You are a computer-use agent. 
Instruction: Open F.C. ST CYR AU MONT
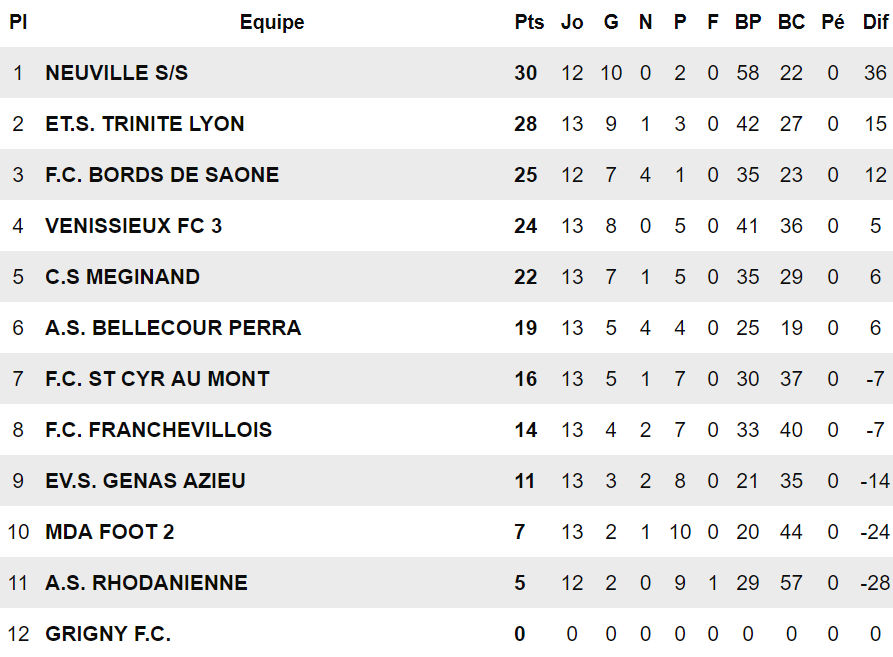coord(157,379)
